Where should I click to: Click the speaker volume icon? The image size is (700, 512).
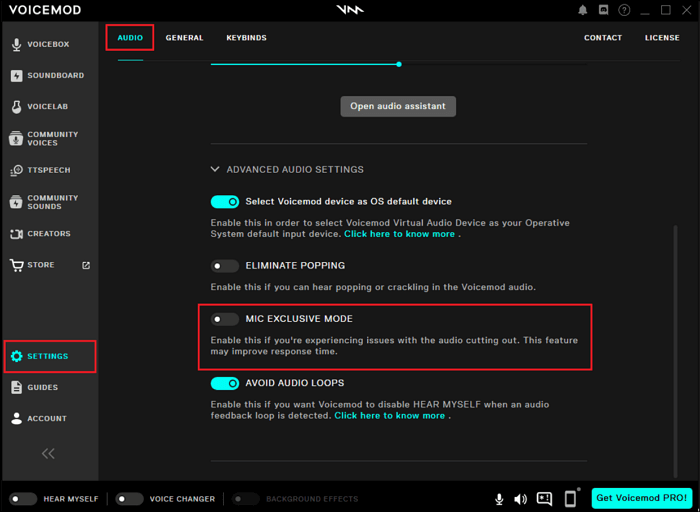520,499
